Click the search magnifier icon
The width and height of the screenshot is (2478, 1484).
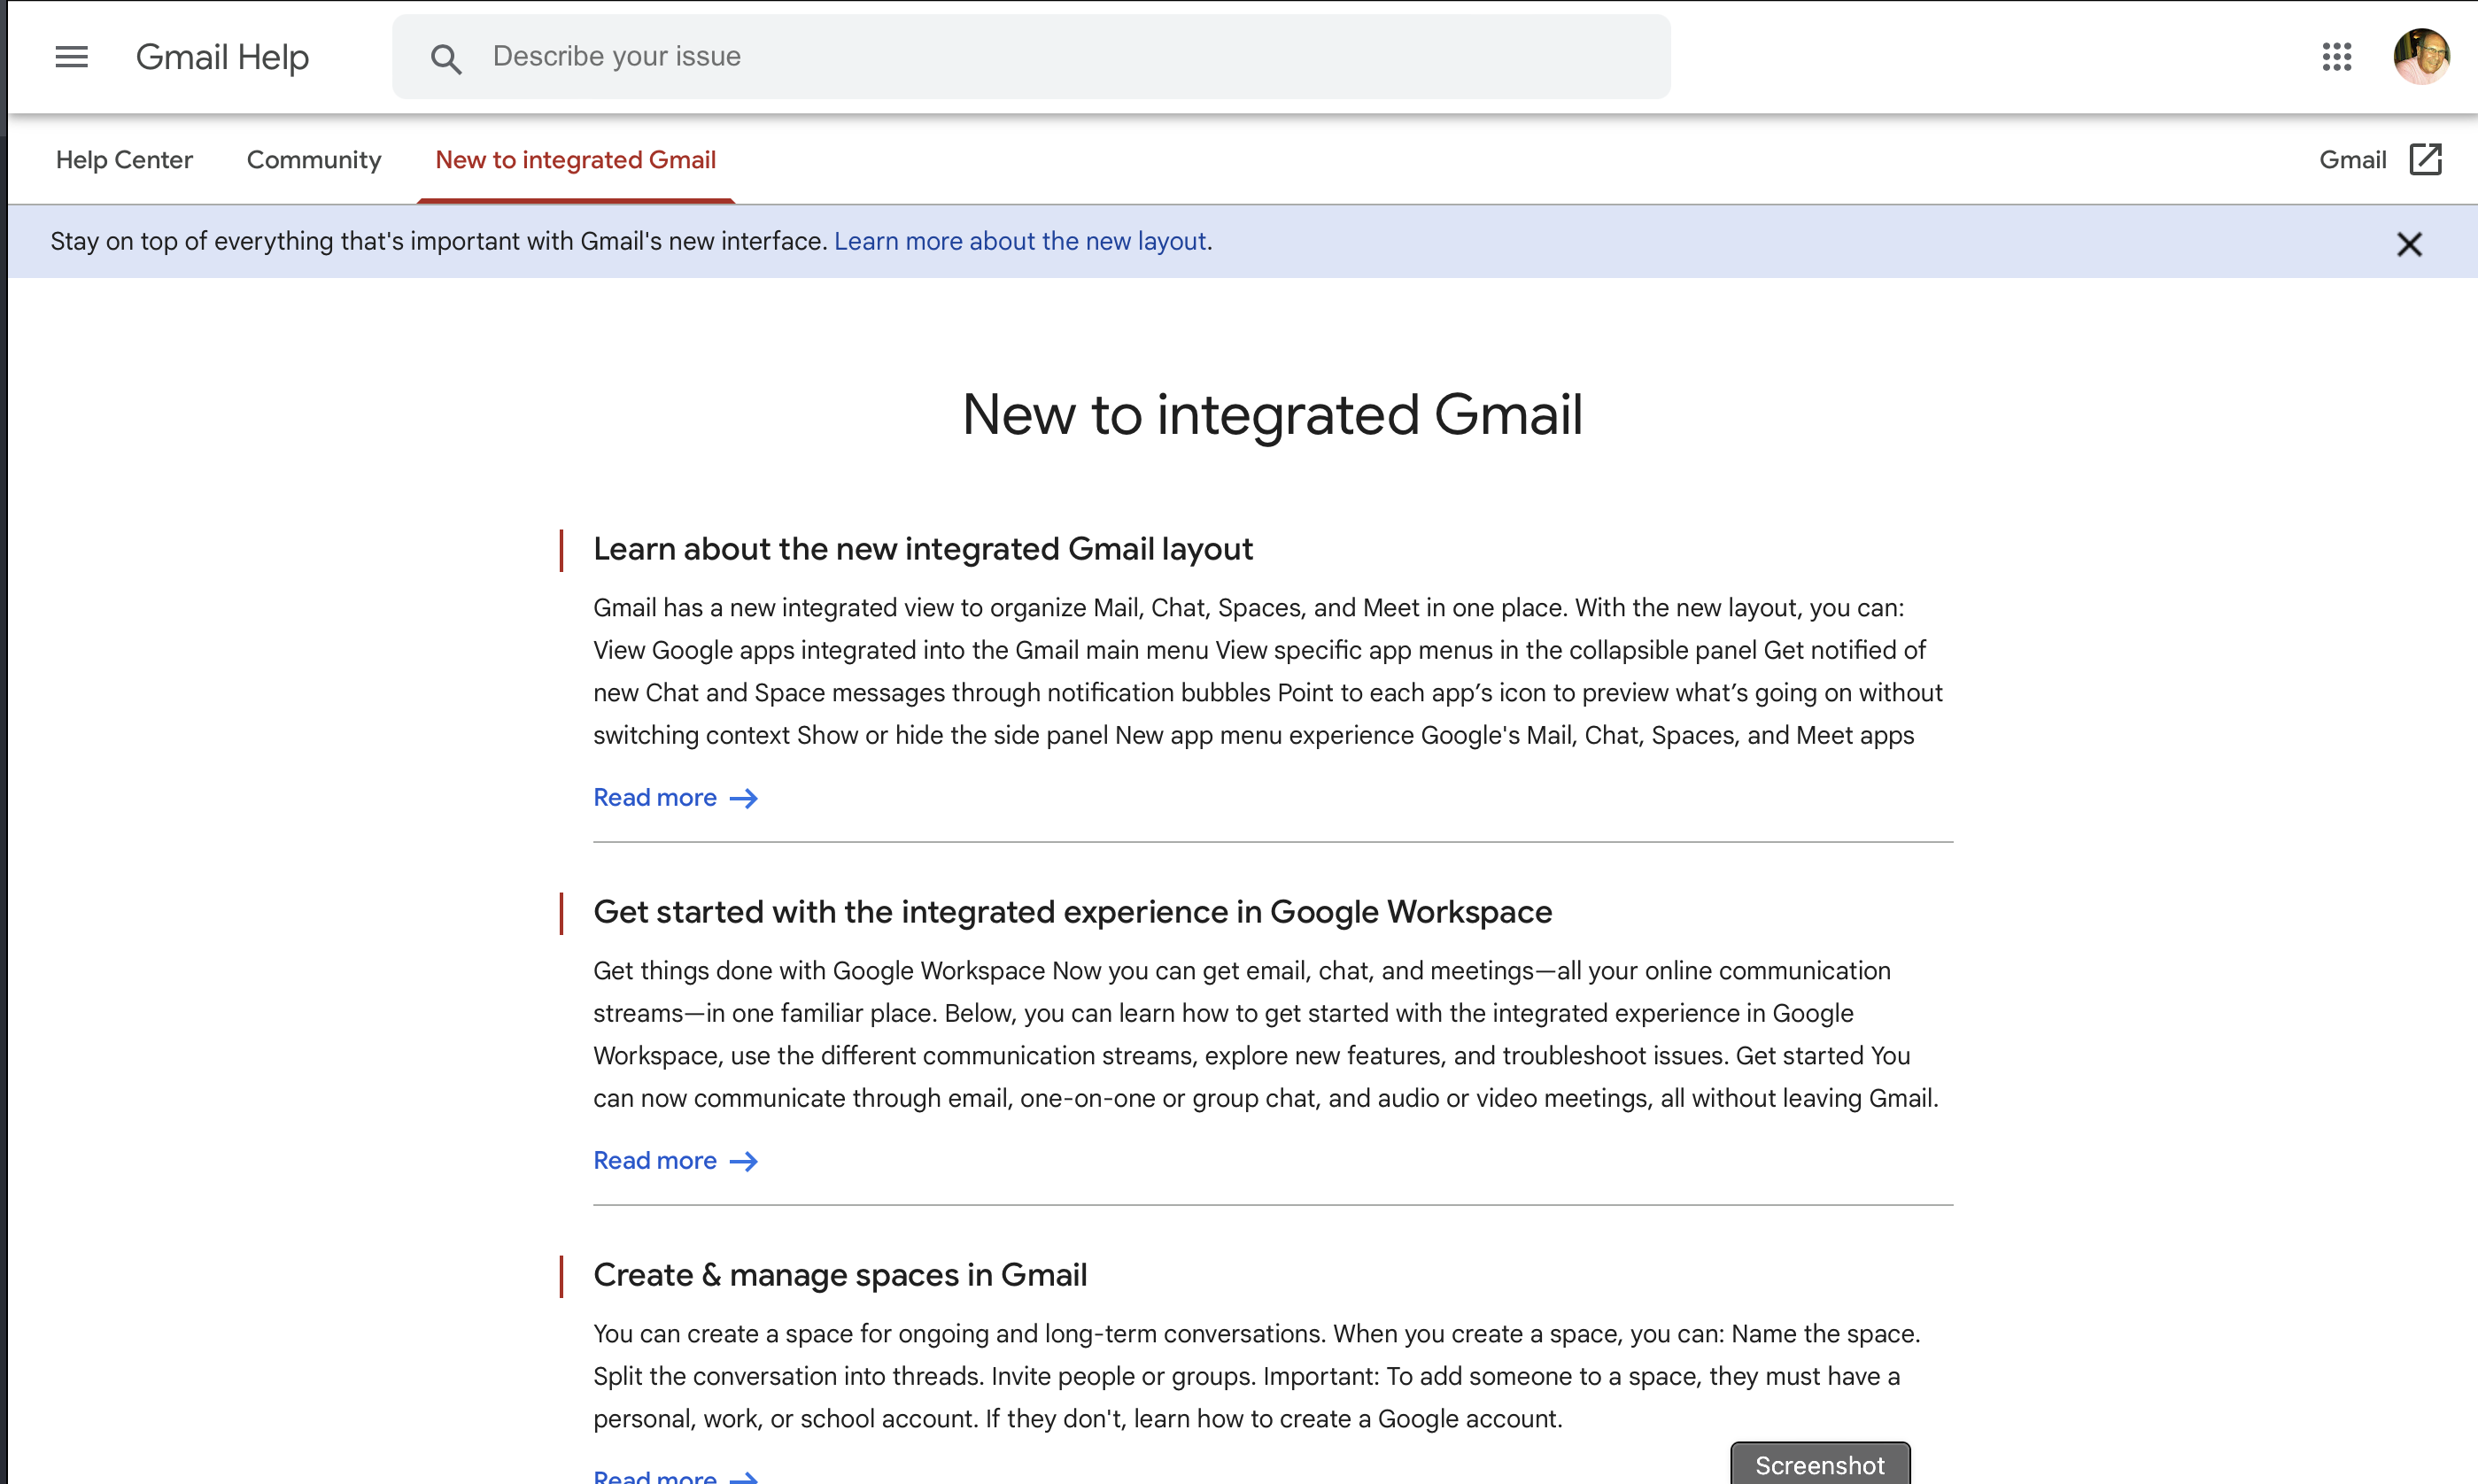pos(446,59)
